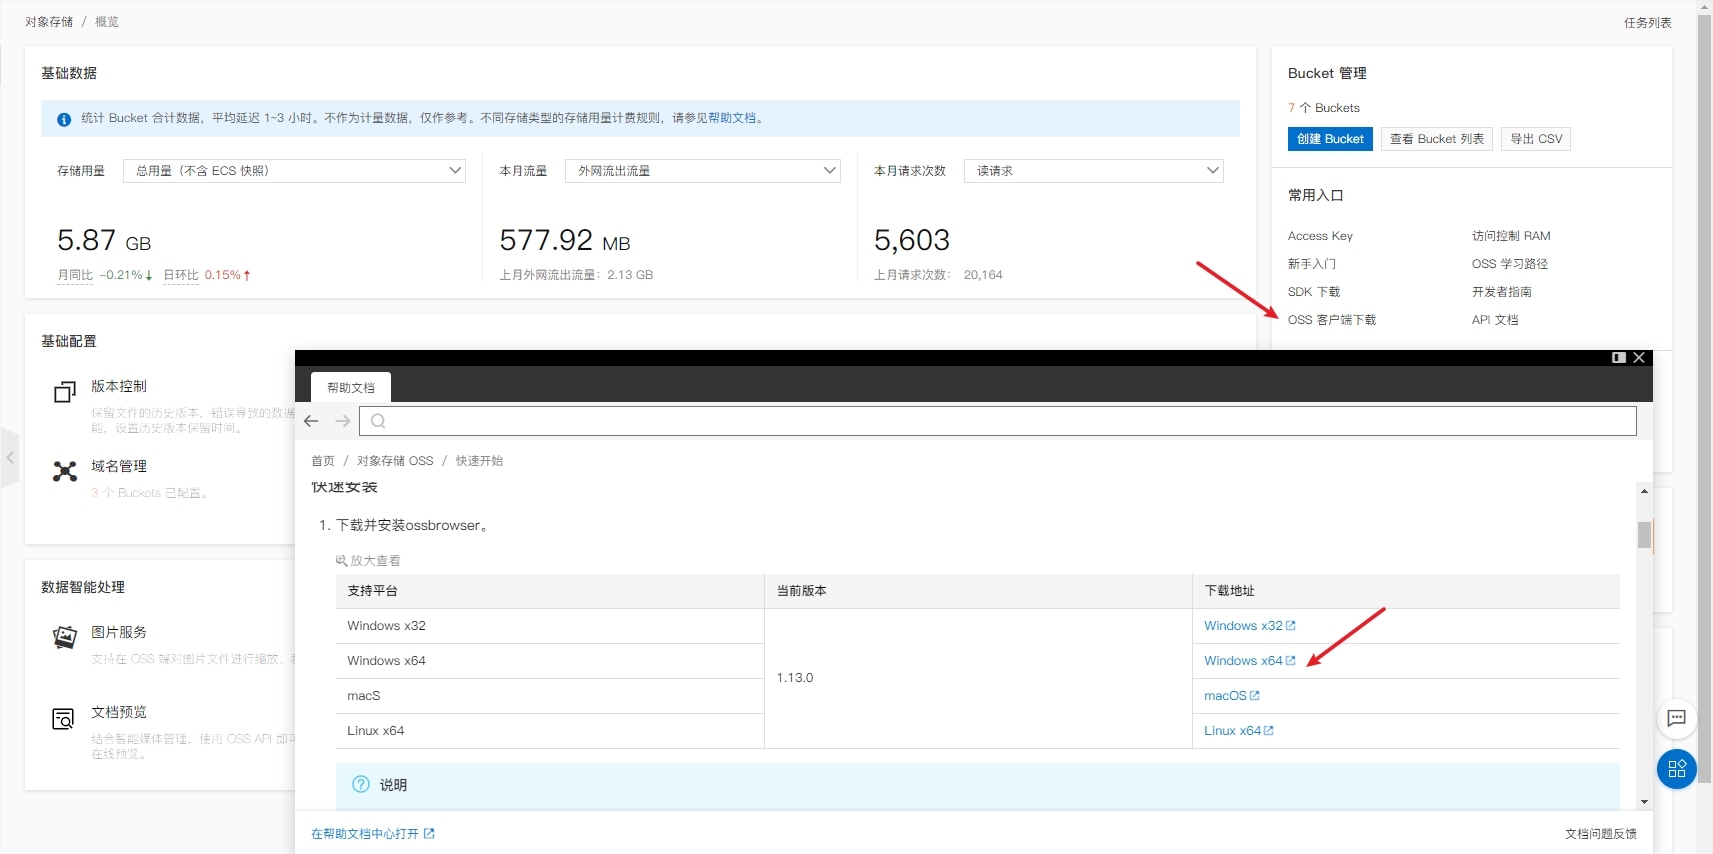Image resolution: width=1713 pixels, height=854 pixels.
Task: Expand the collapsed left sidebar handle
Action: click(x=10, y=458)
